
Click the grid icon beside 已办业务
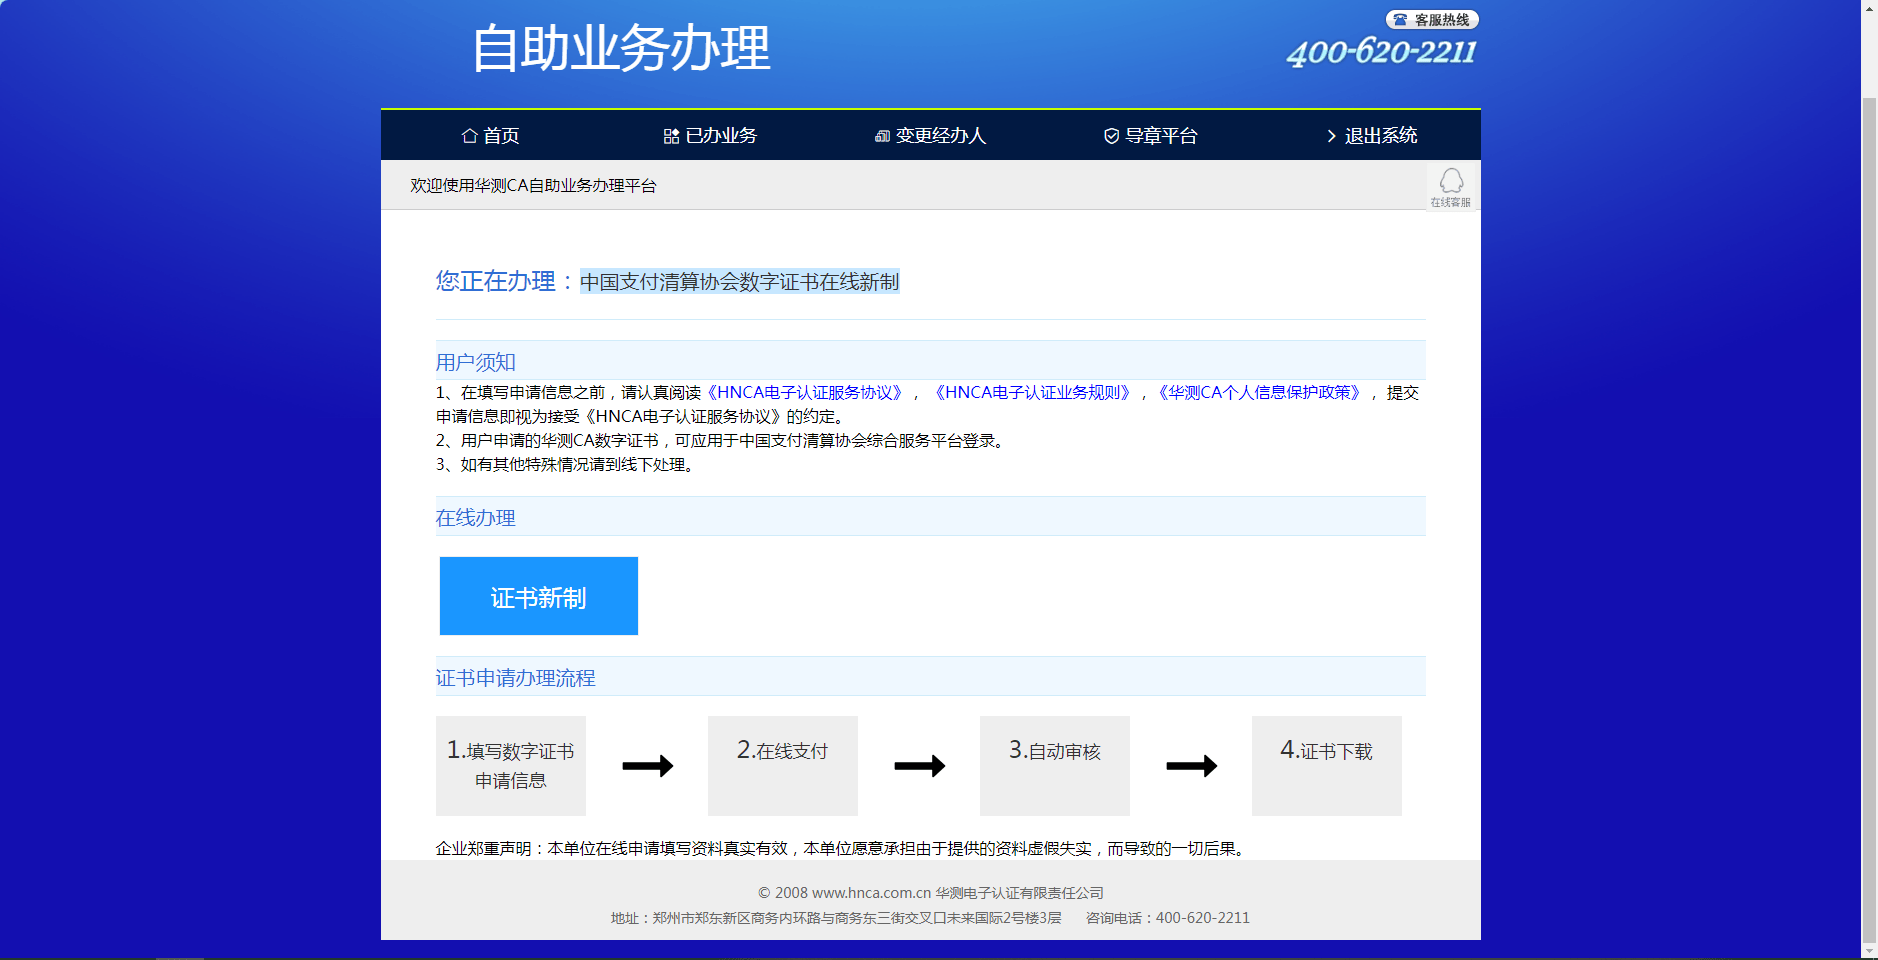click(x=671, y=136)
